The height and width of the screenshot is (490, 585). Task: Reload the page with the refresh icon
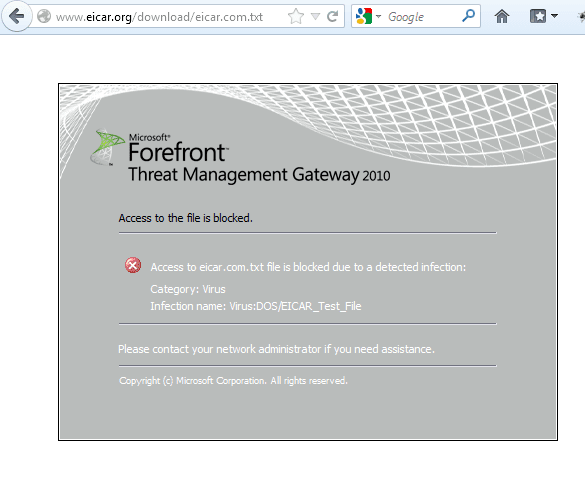pyautogui.click(x=332, y=16)
